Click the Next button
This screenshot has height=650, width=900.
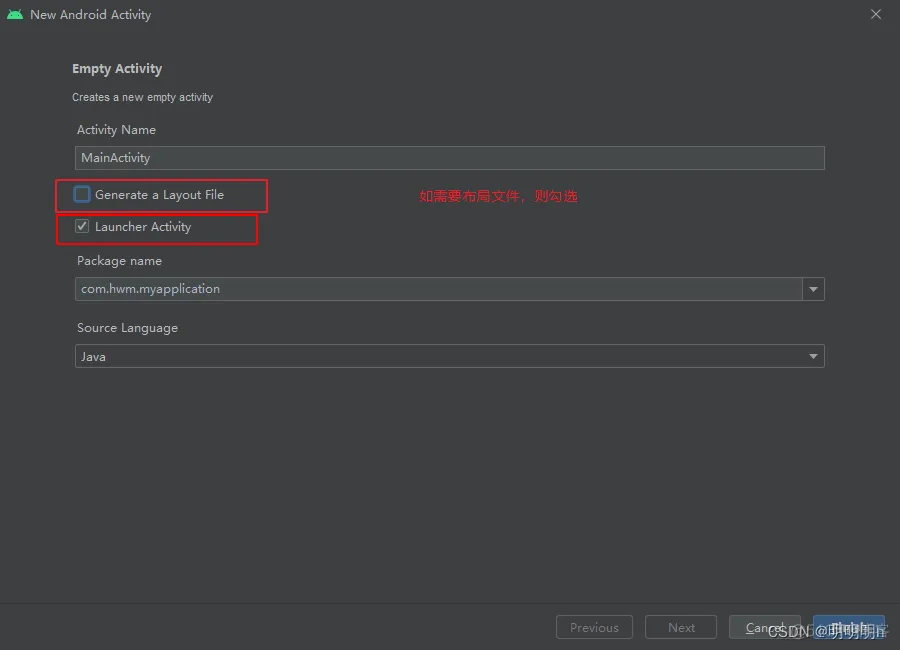681,628
